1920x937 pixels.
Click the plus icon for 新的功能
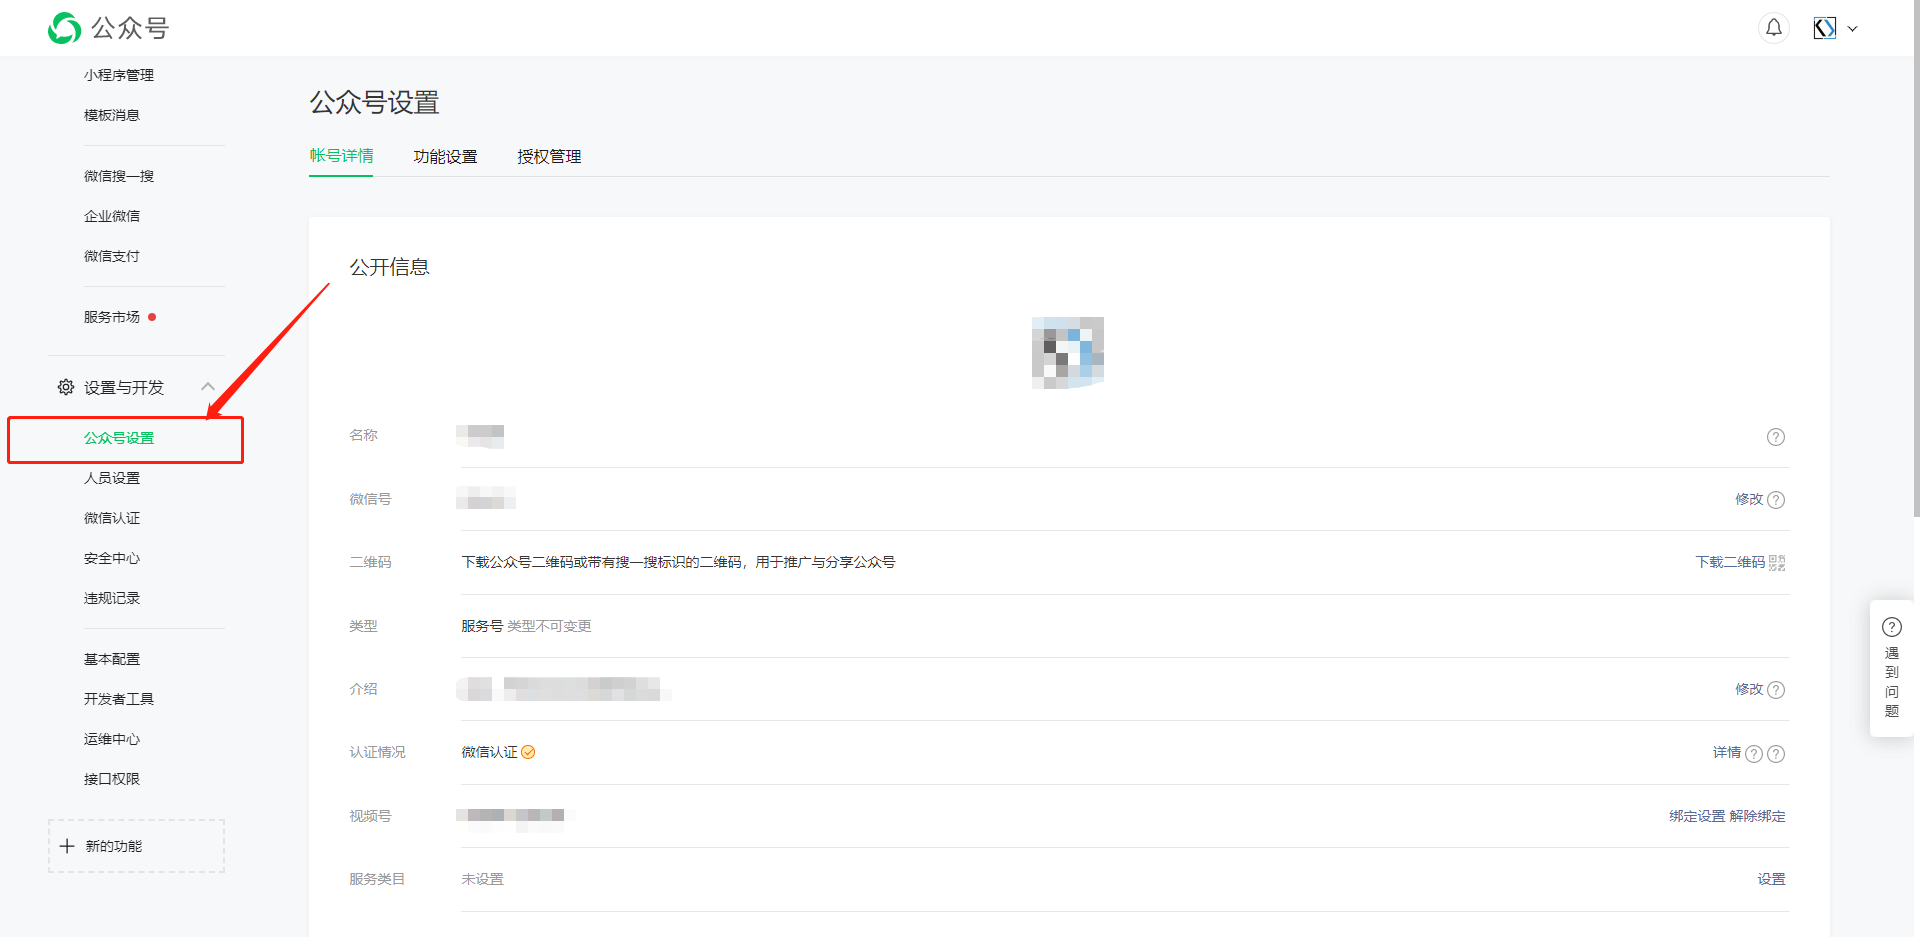[67, 846]
